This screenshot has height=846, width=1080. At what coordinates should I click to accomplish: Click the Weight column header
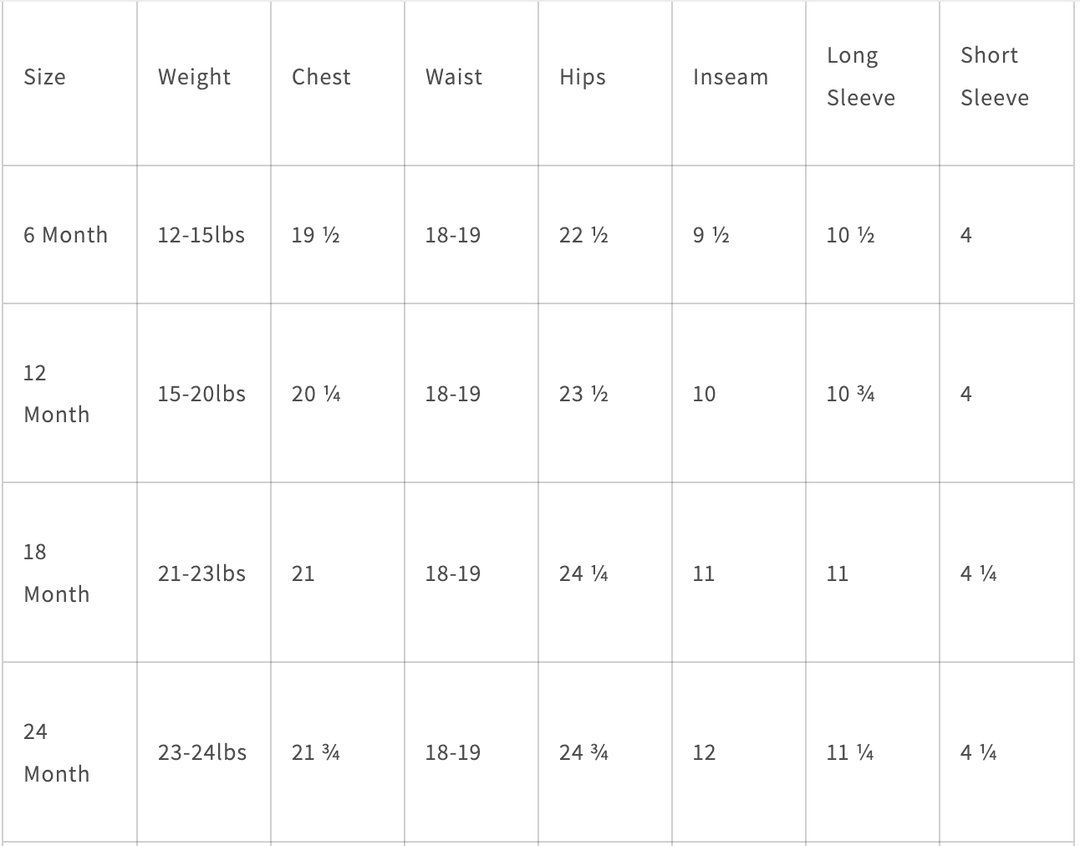tap(194, 77)
